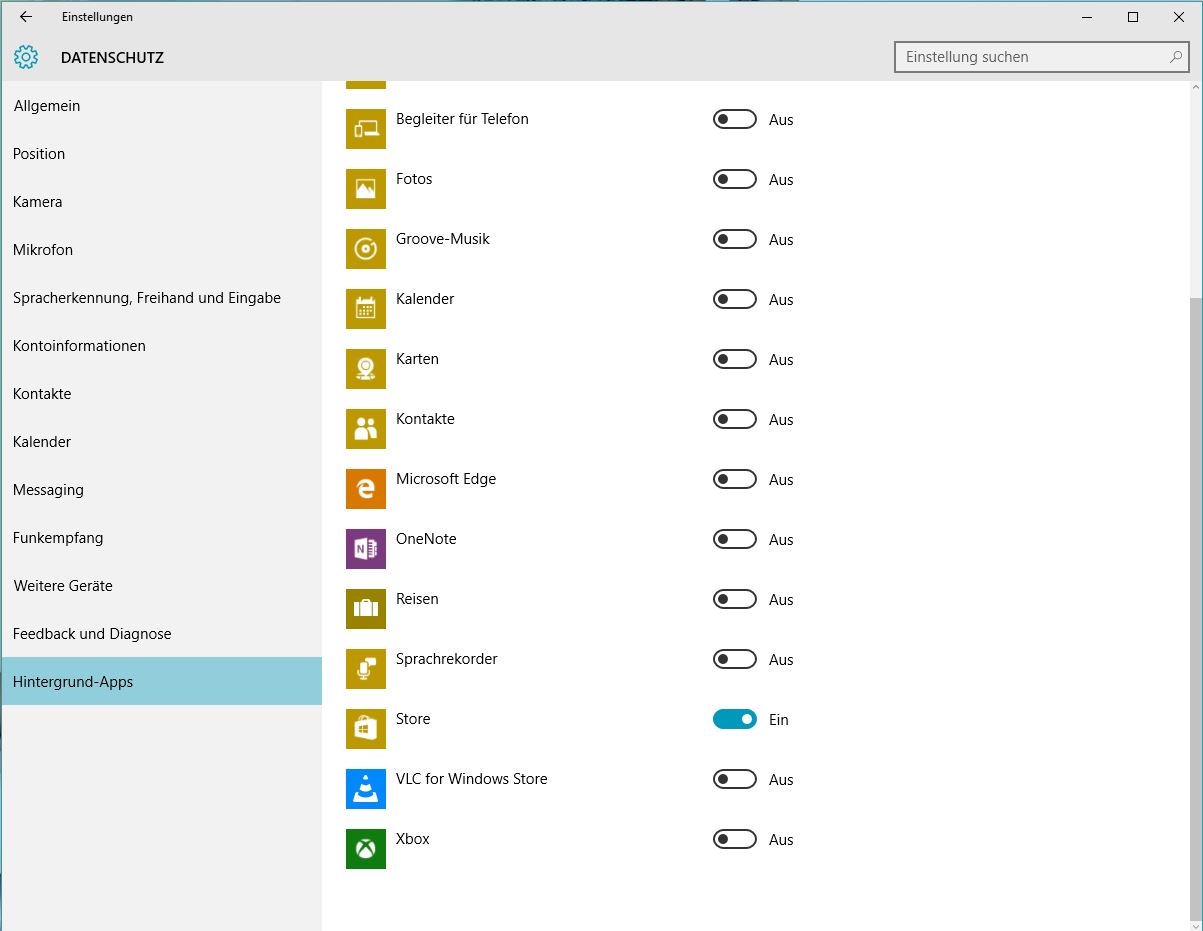This screenshot has width=1203, height=931.
Task: Click the DATENSCHUTZ heading
Action: (x=112, y=58)
